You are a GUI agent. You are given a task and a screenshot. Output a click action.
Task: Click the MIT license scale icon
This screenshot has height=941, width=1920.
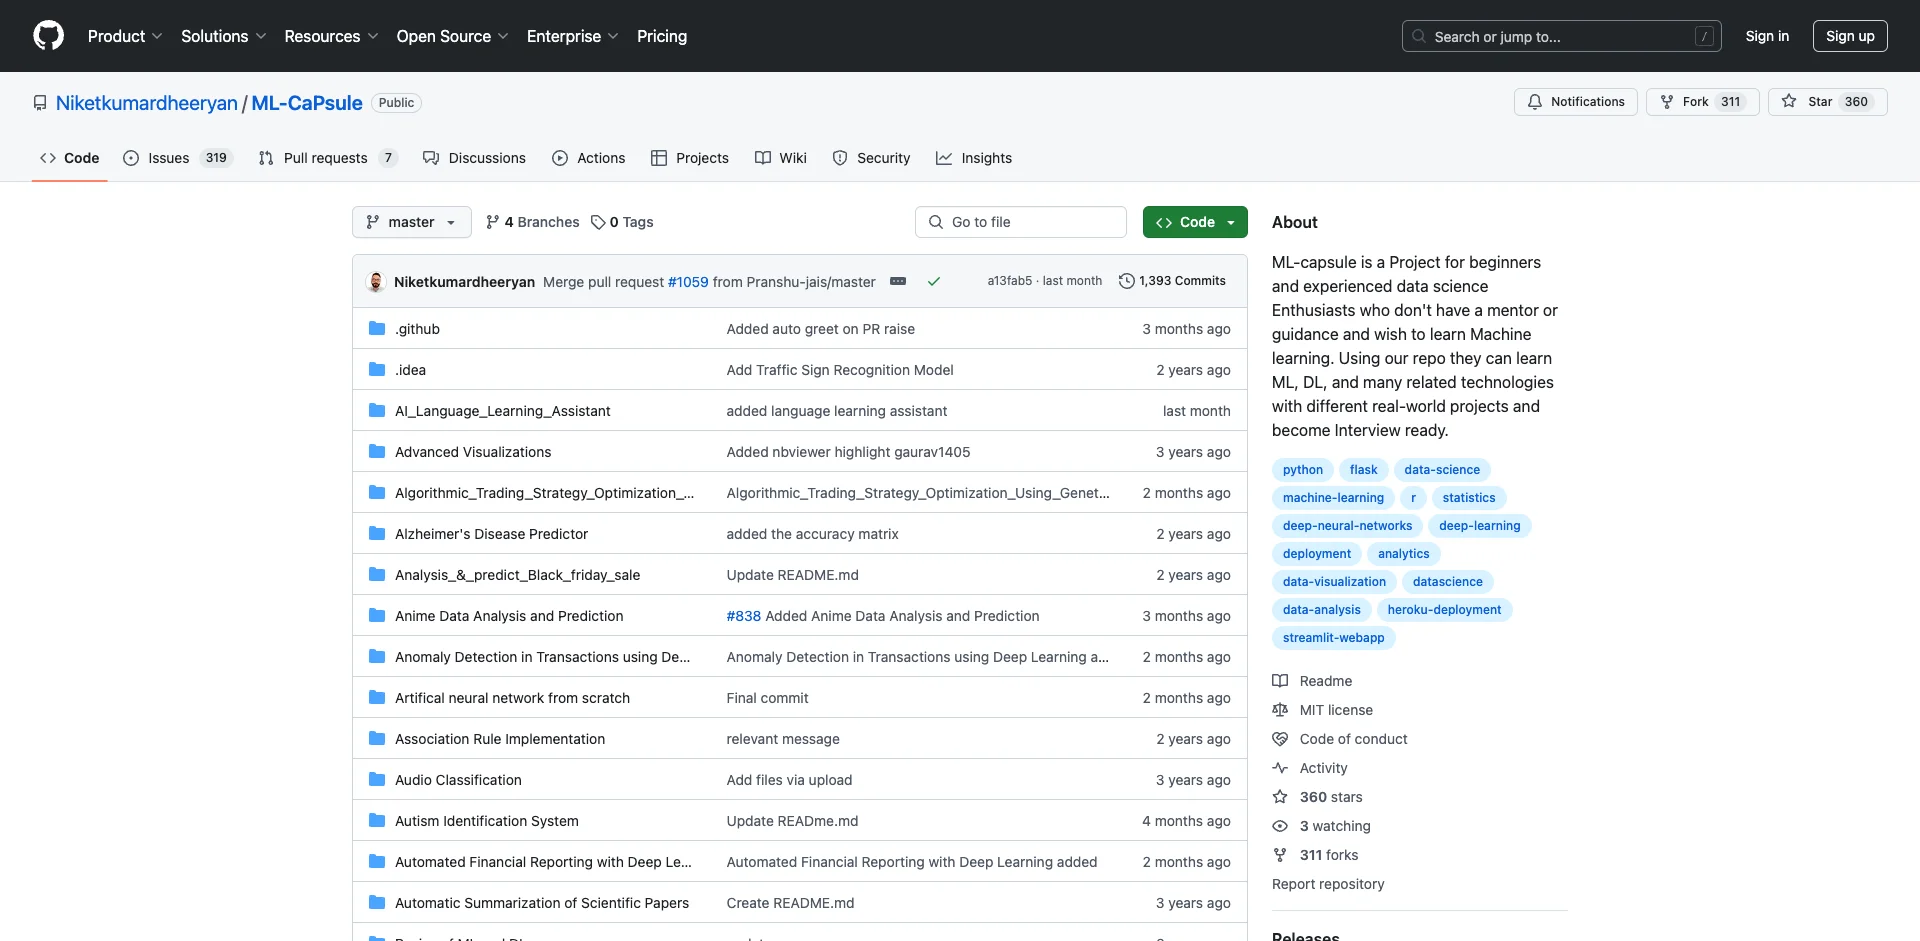pyautogui.click(x=1280, y=710)
